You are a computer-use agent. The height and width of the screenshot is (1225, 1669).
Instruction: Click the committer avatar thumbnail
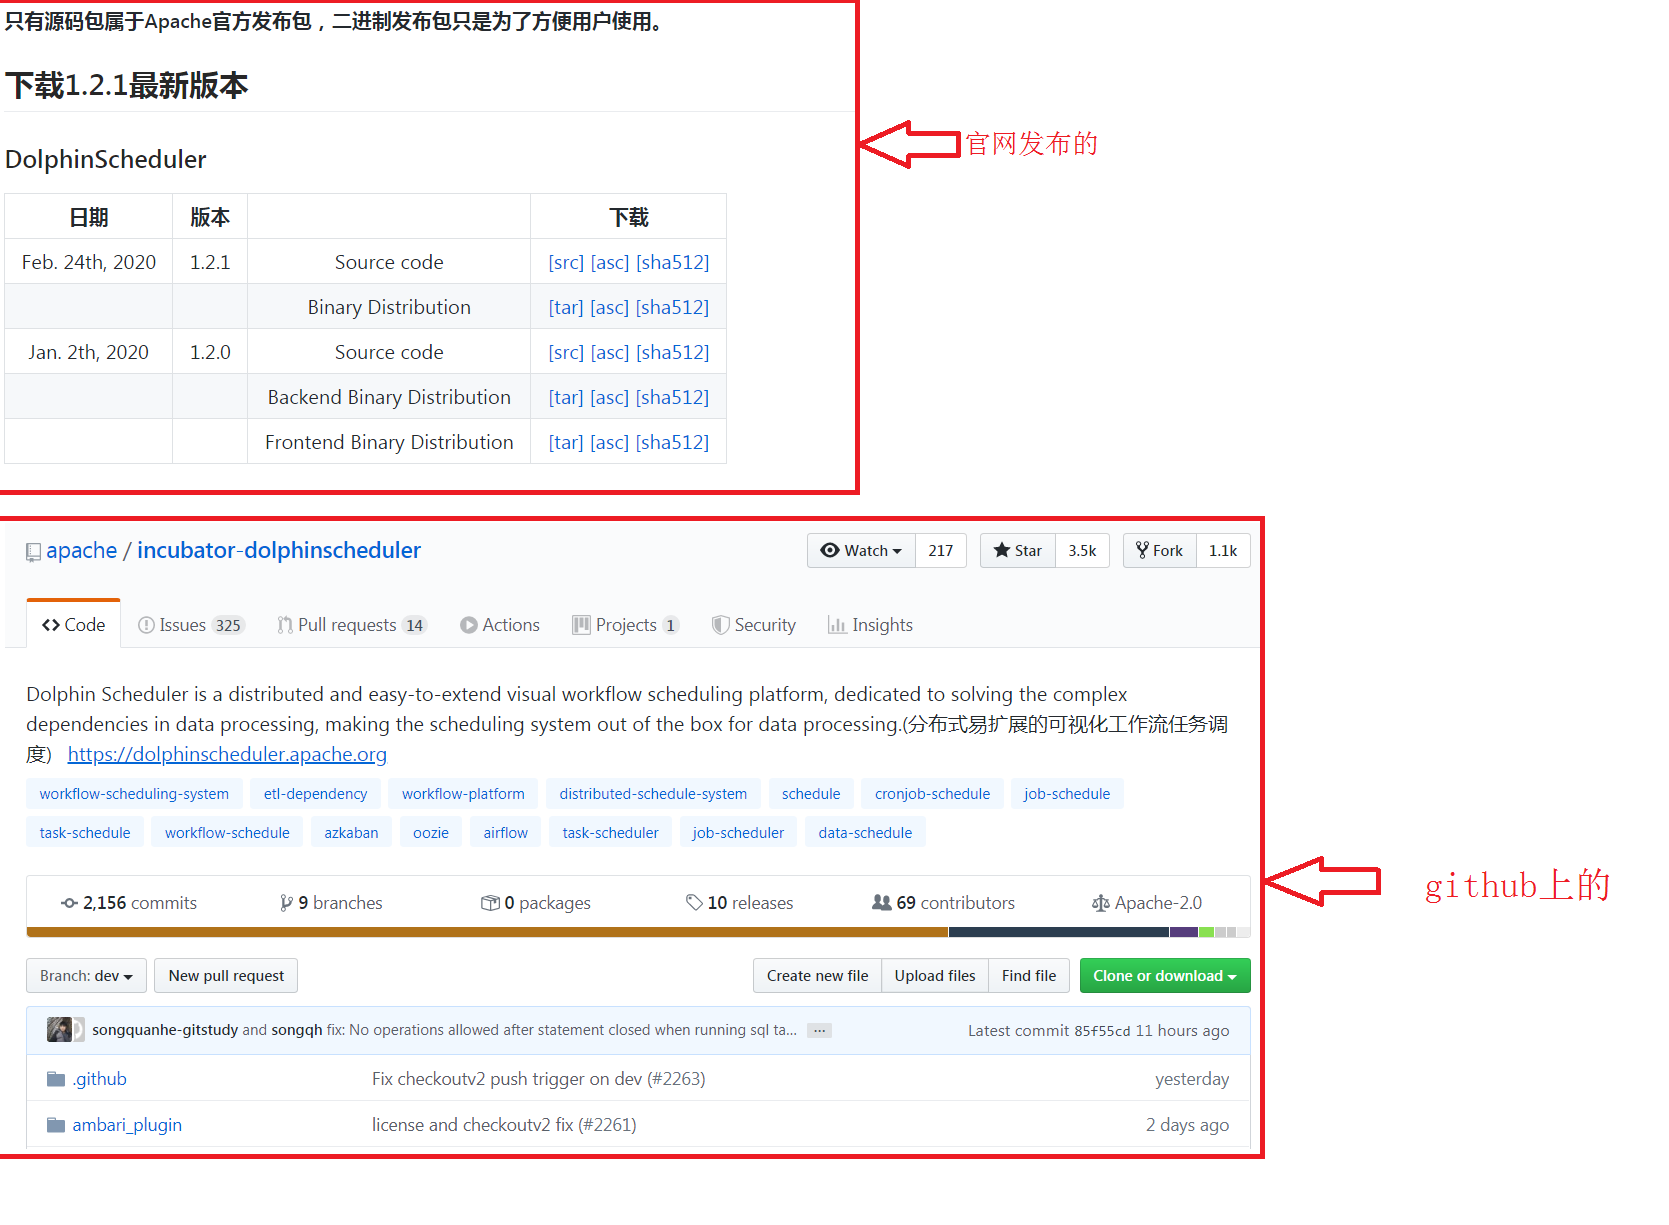click(60, 1030)
